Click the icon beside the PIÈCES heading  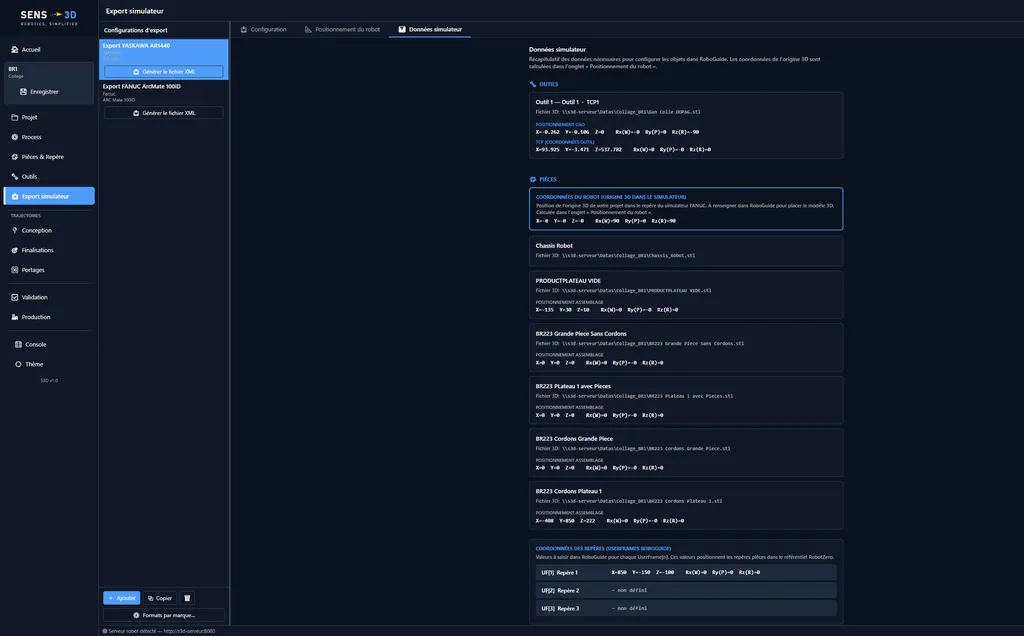pos(533,179)
